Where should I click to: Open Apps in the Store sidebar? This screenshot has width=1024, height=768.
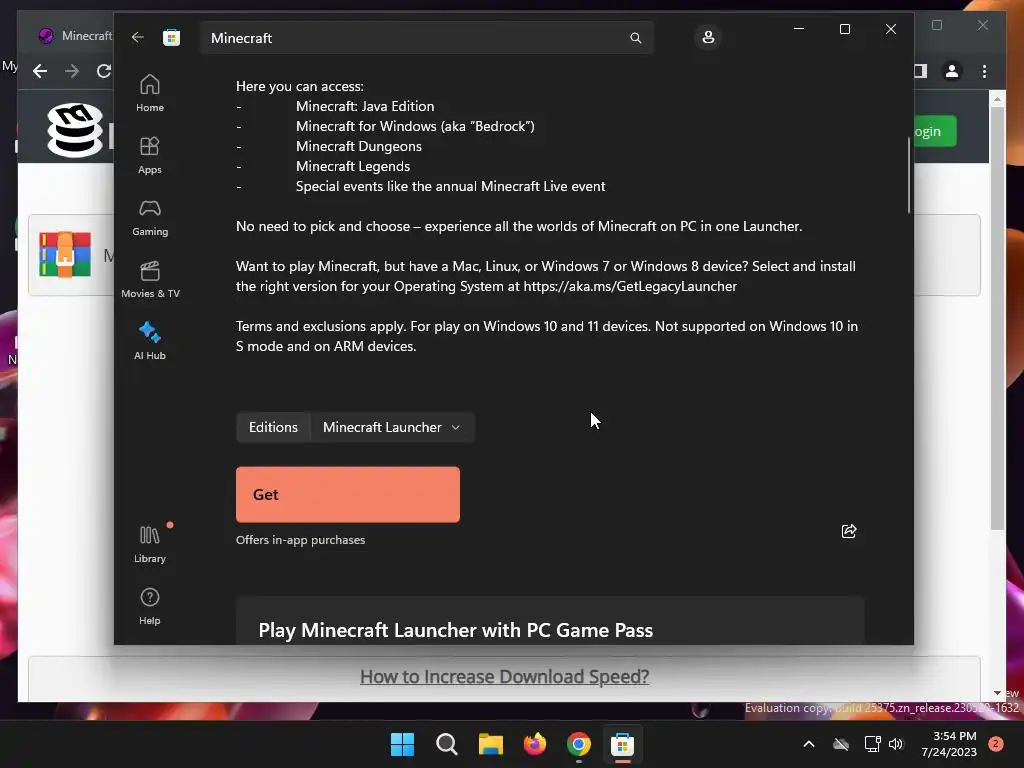pos(150,155)
